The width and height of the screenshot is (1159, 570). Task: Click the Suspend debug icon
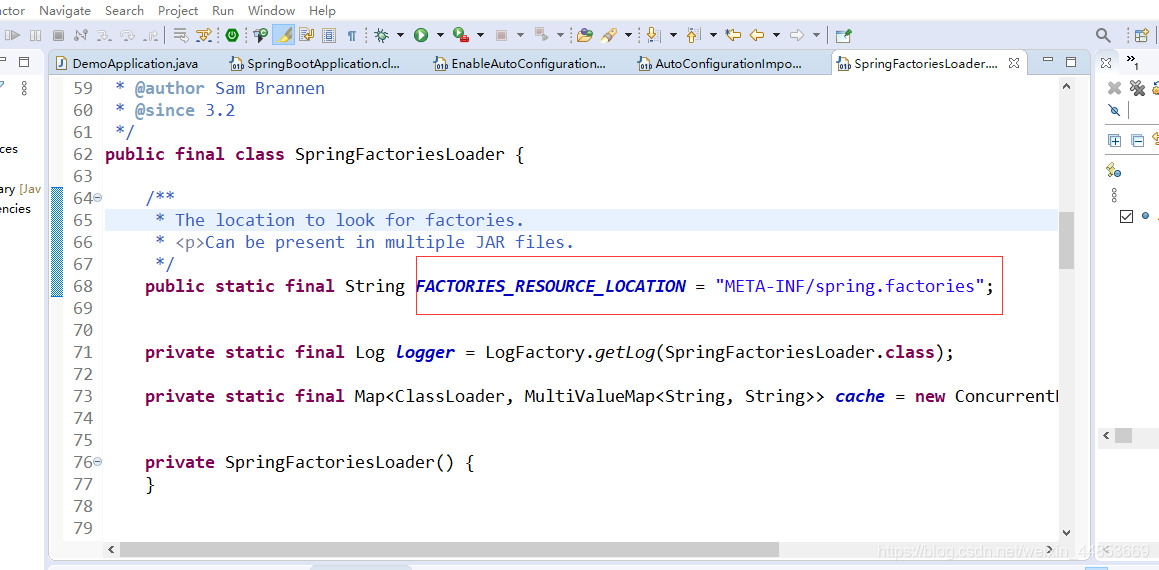coord(35,35)
